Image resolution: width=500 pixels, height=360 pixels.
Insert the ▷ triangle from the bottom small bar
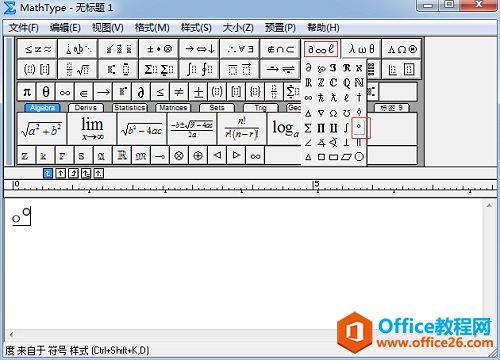tap(236, 155)
